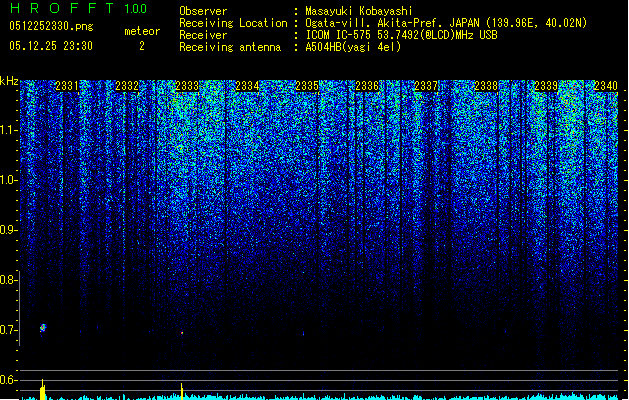The height and width of the screenshot is (400, 629).
Task: Click the A504HB(yagi 4el) antenna text
Action: coord(353,47)
